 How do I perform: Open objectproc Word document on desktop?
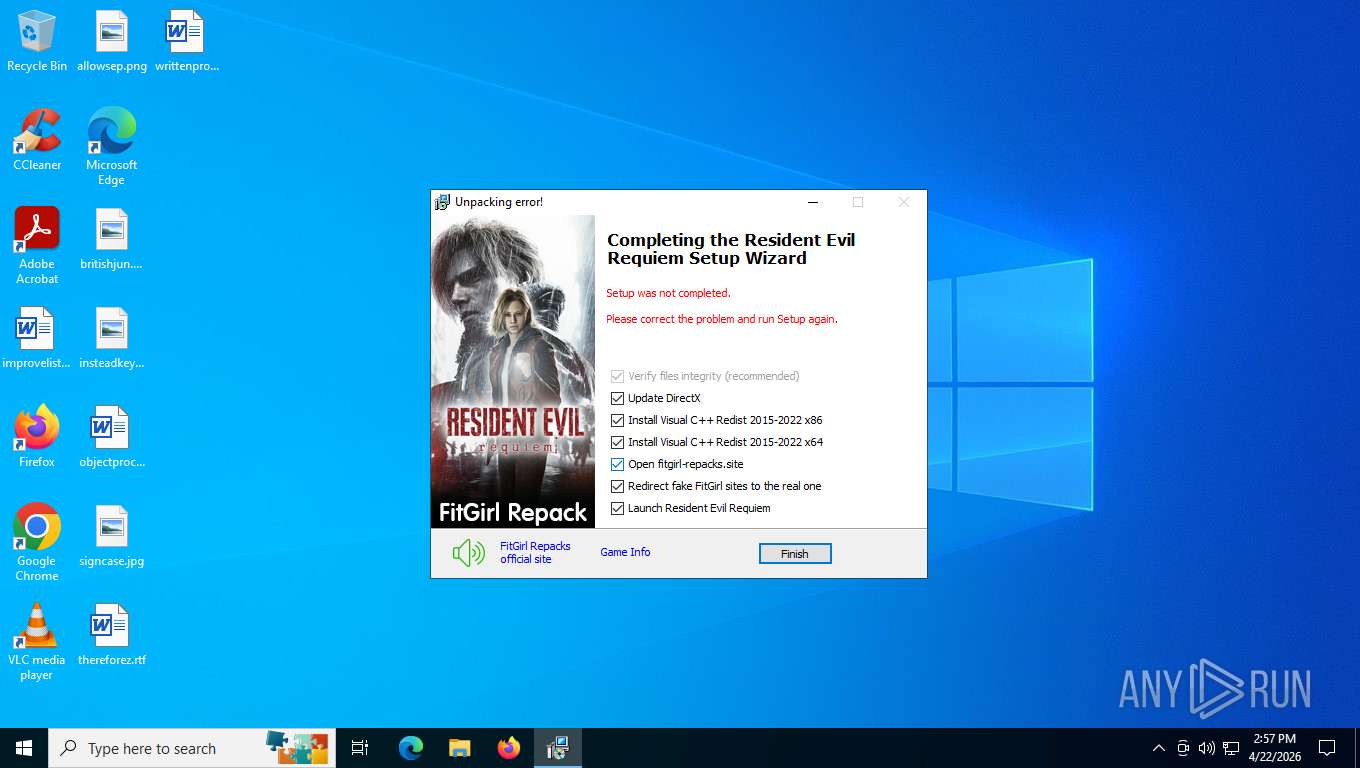[x=112, y=437]
